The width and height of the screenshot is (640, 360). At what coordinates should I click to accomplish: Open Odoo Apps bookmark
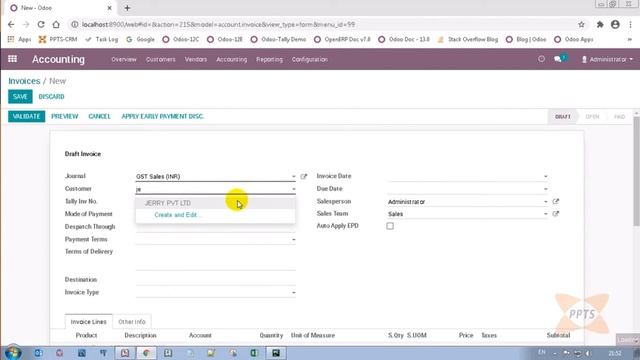click(573, 40)
